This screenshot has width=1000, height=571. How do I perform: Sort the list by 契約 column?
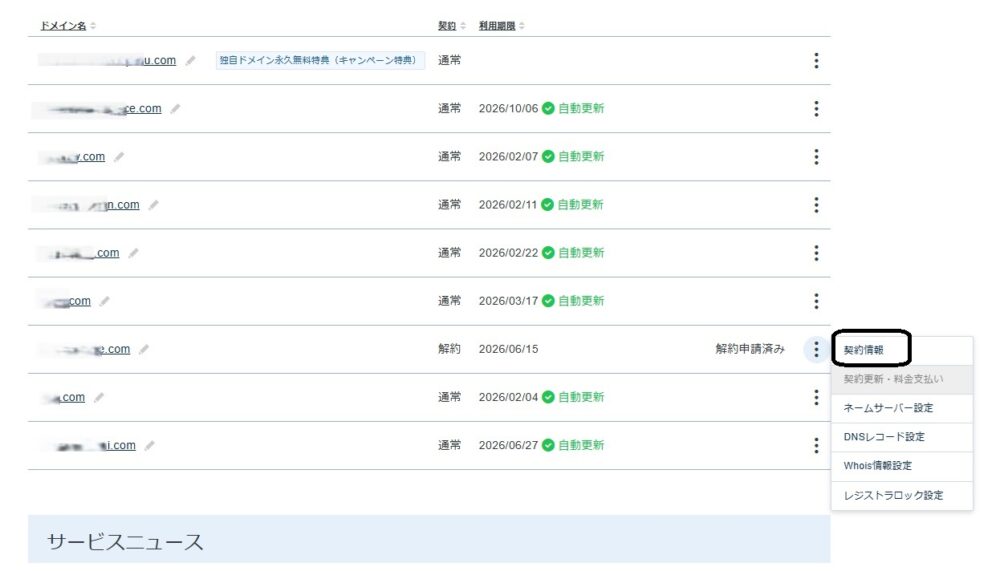[450, 25]
